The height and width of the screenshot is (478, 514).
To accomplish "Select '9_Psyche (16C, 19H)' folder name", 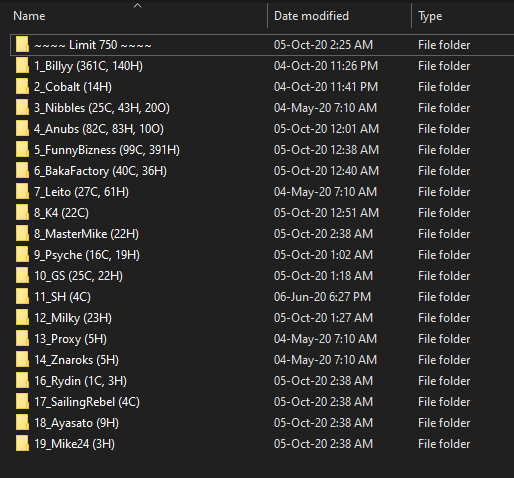I will 87,255.
